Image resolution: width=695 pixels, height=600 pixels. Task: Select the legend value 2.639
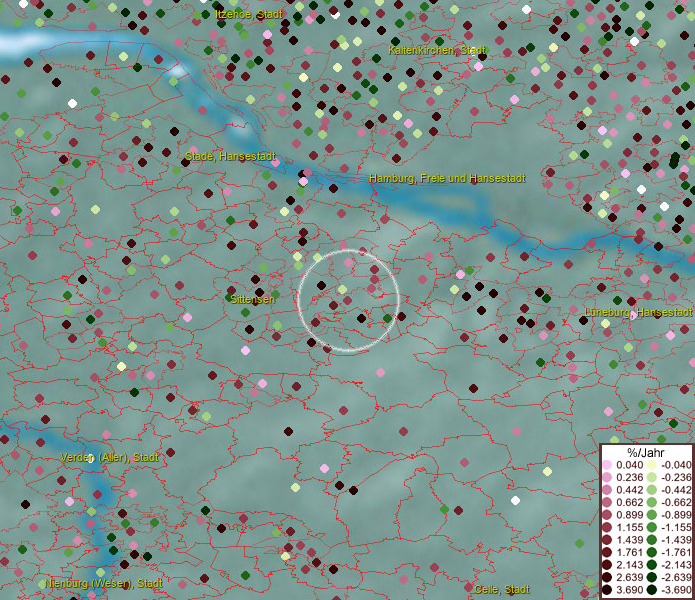coord(629,577)
